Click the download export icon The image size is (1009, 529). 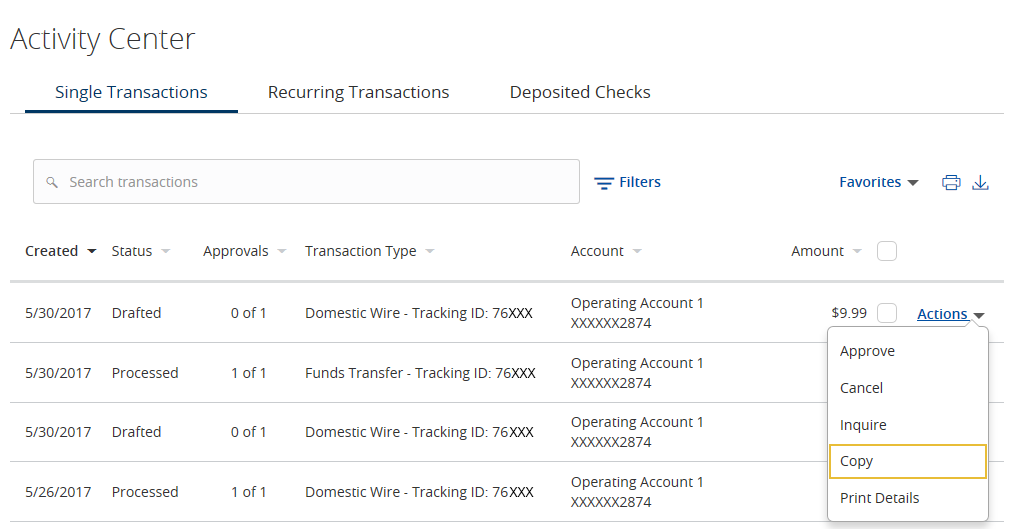[980, 183]
